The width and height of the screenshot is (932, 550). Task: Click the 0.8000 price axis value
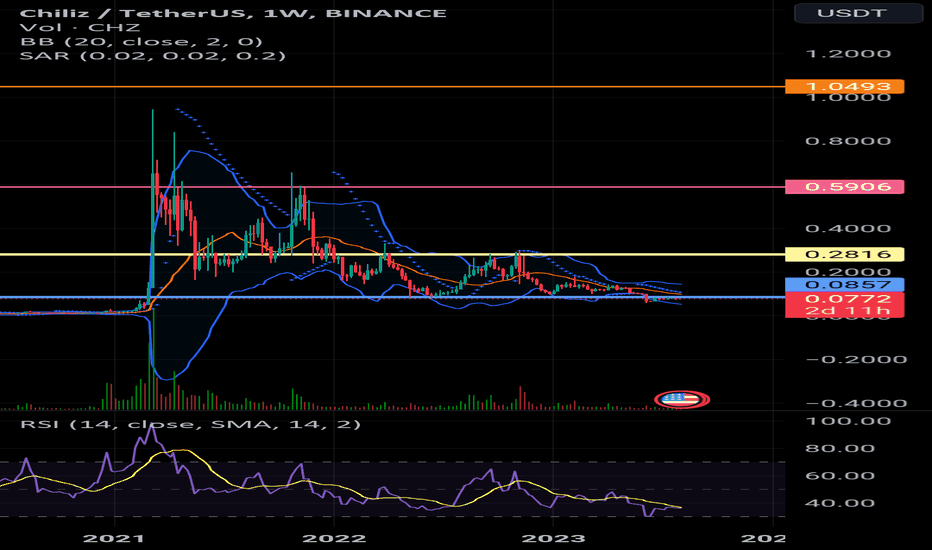pyautogui.click(x=848, y=141)
